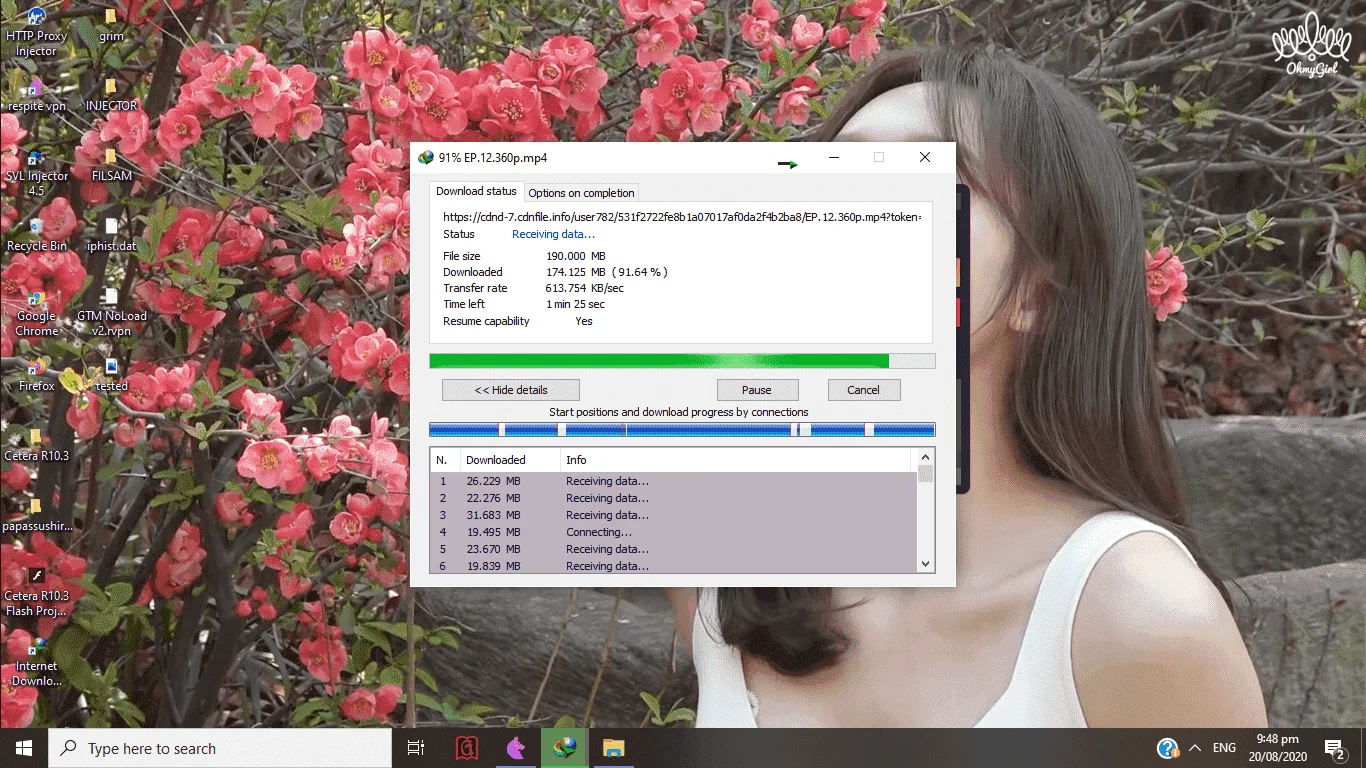Select GTM NoLoad v2.rvpn file icon

(x=111, y=311)
